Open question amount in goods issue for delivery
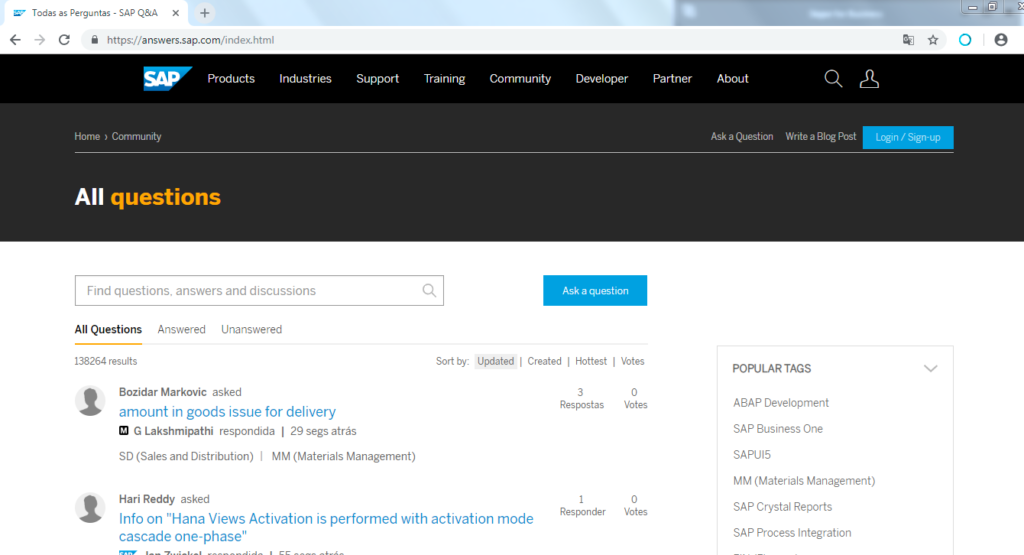Viewport: 1024px width, 555px height. point(227,411)
